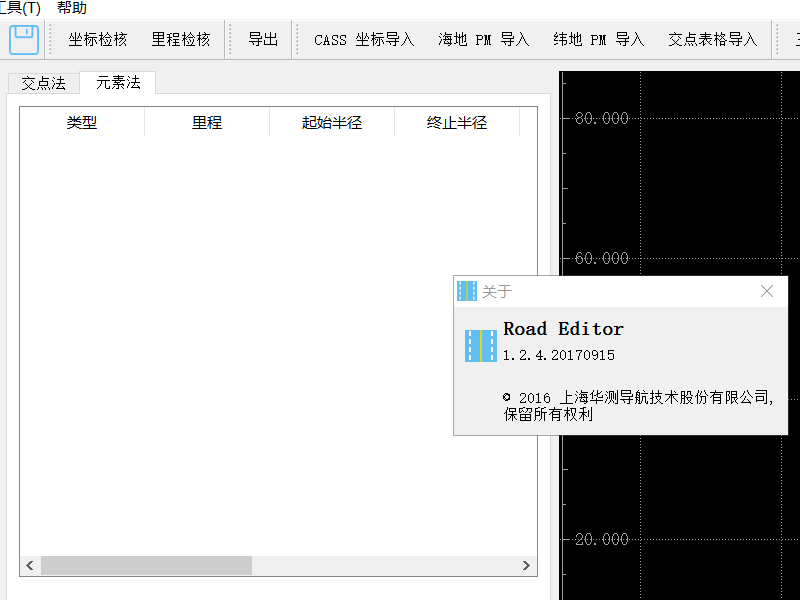
Task: Click 里程检核 toolbar button
Action: [x=181, y=39]
